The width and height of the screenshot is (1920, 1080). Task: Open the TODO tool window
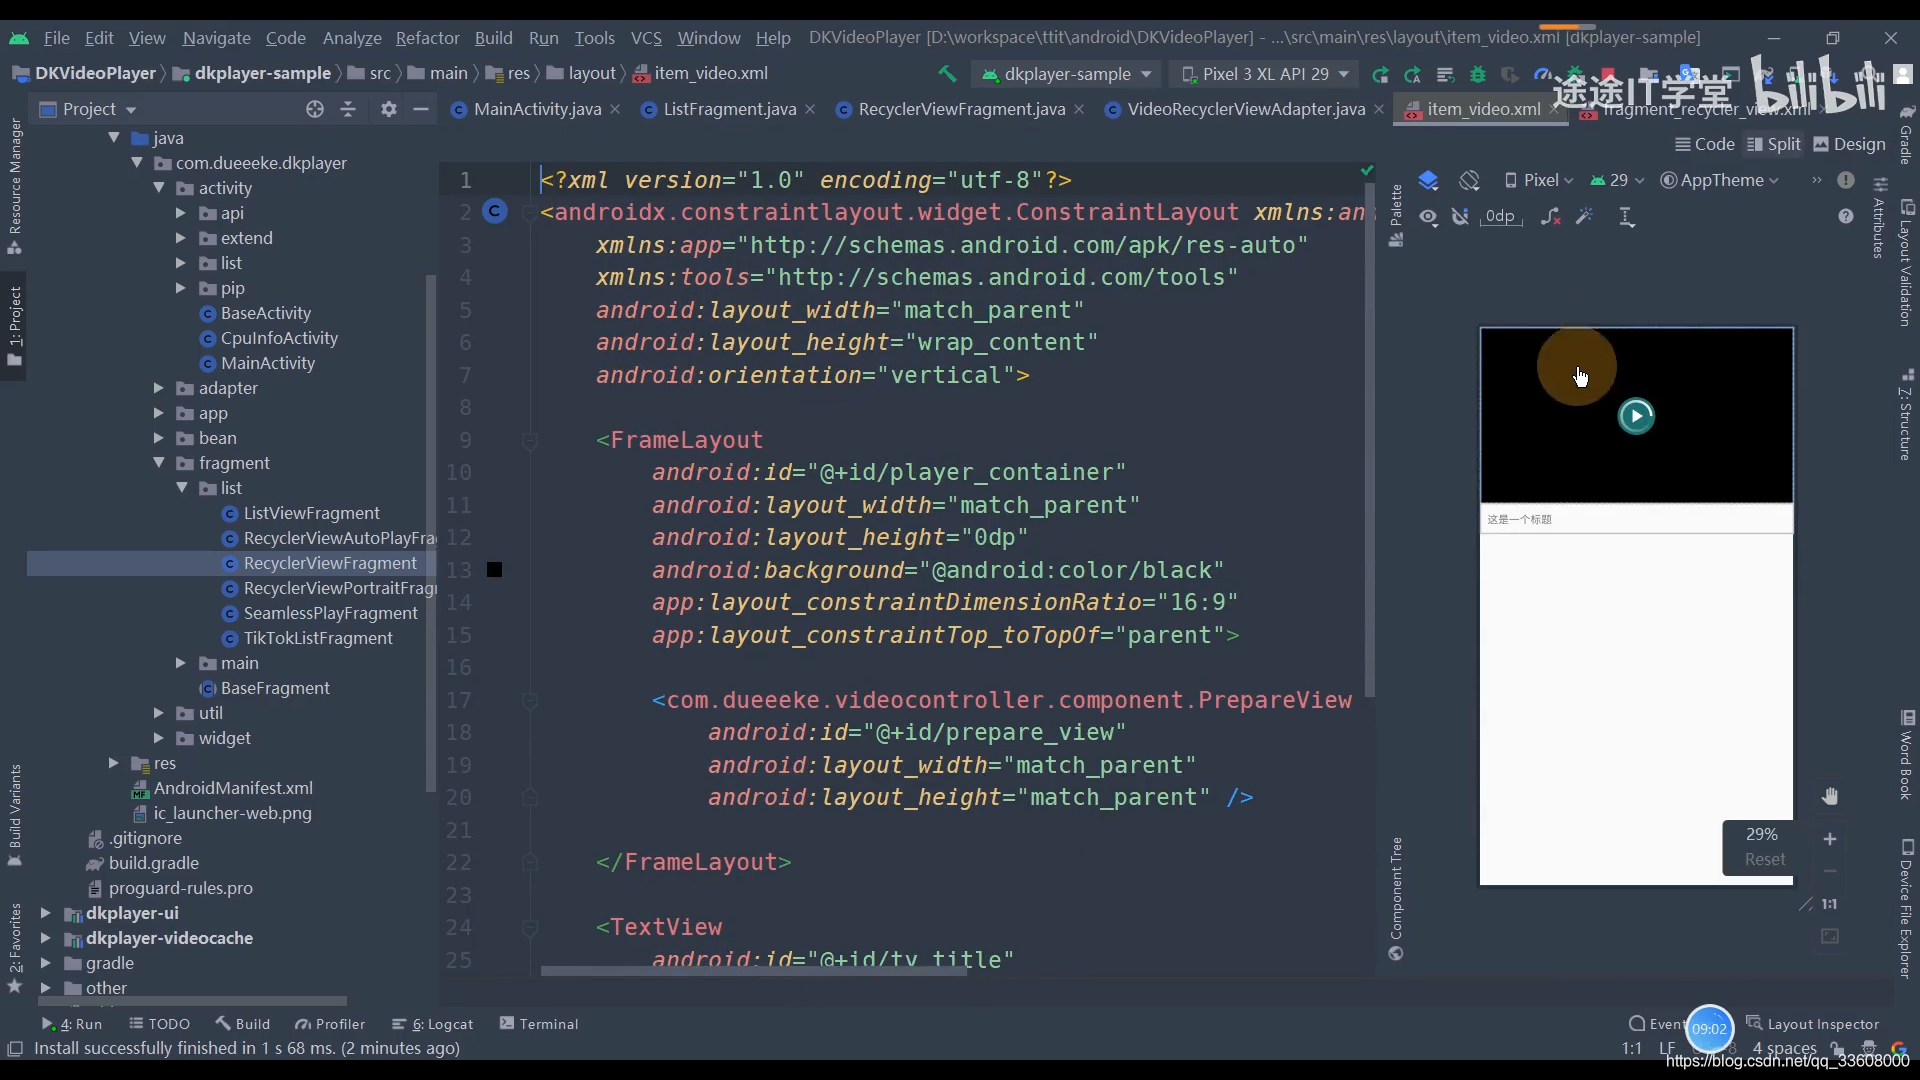coord(160,1024)
